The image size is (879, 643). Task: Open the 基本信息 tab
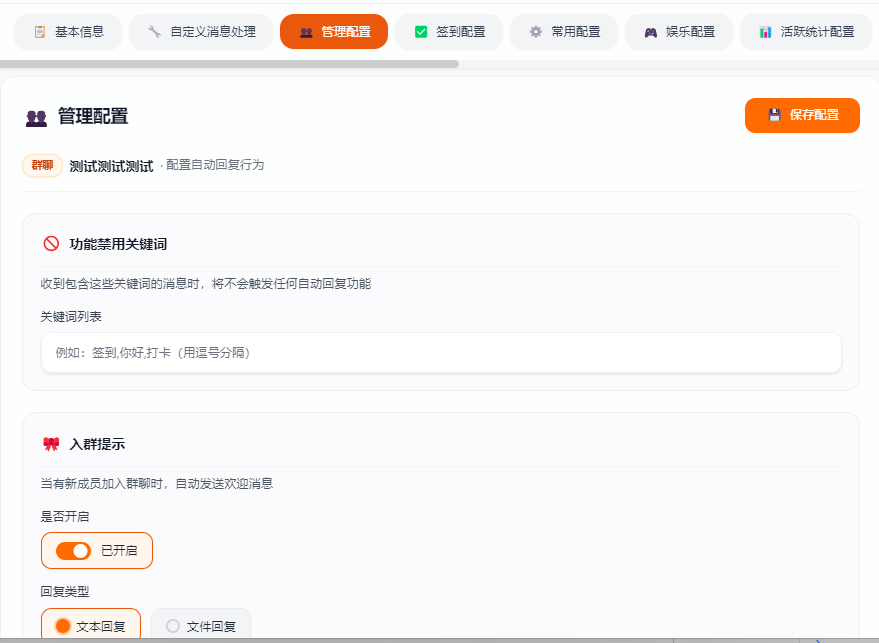pyautogui.click(x=67, y=31)
